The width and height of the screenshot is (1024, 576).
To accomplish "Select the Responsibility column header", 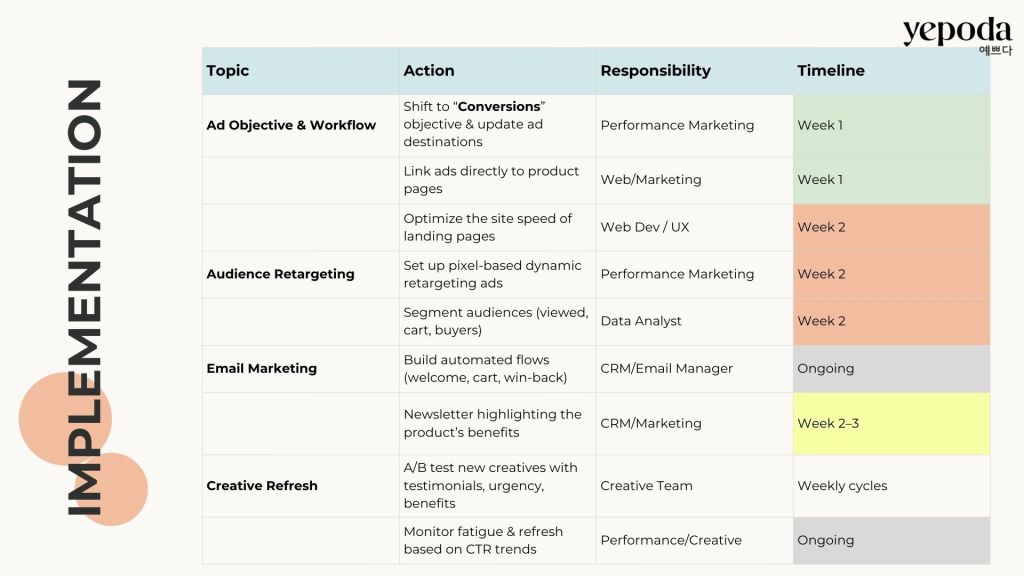I will (655, 71).
